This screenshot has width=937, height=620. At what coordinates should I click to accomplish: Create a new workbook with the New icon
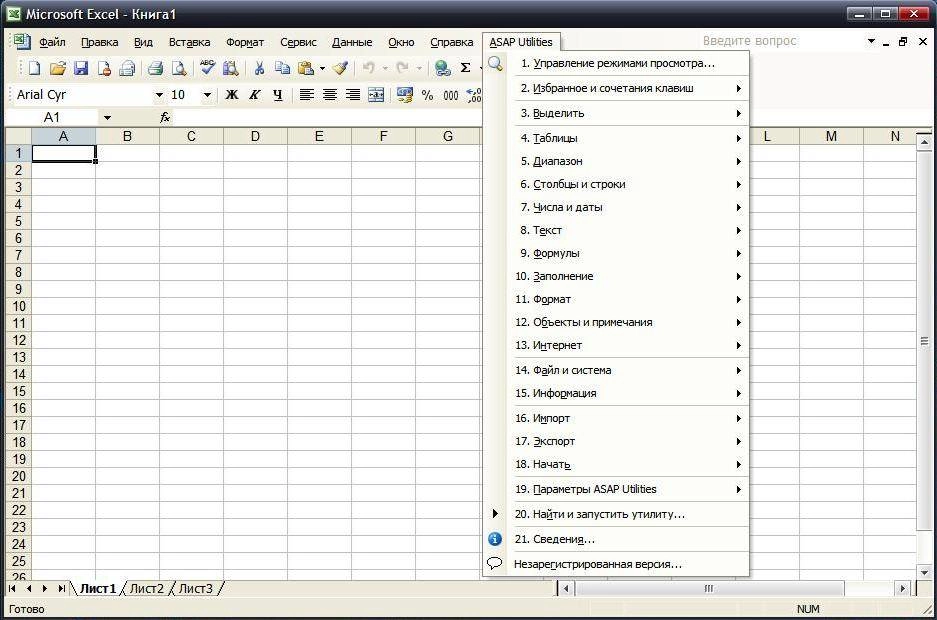click(34, 68)
